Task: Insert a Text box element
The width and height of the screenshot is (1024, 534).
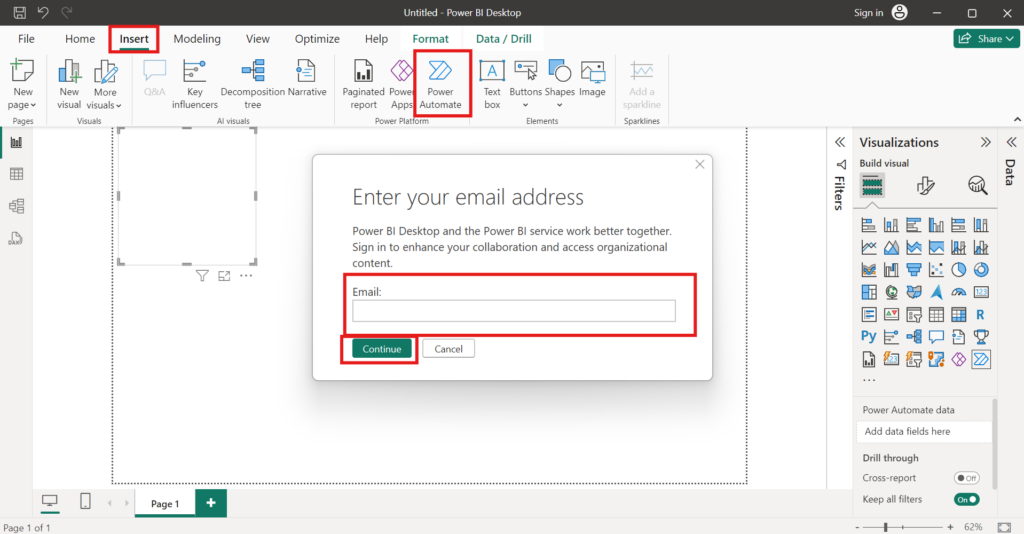Action: tap(492, 84)
